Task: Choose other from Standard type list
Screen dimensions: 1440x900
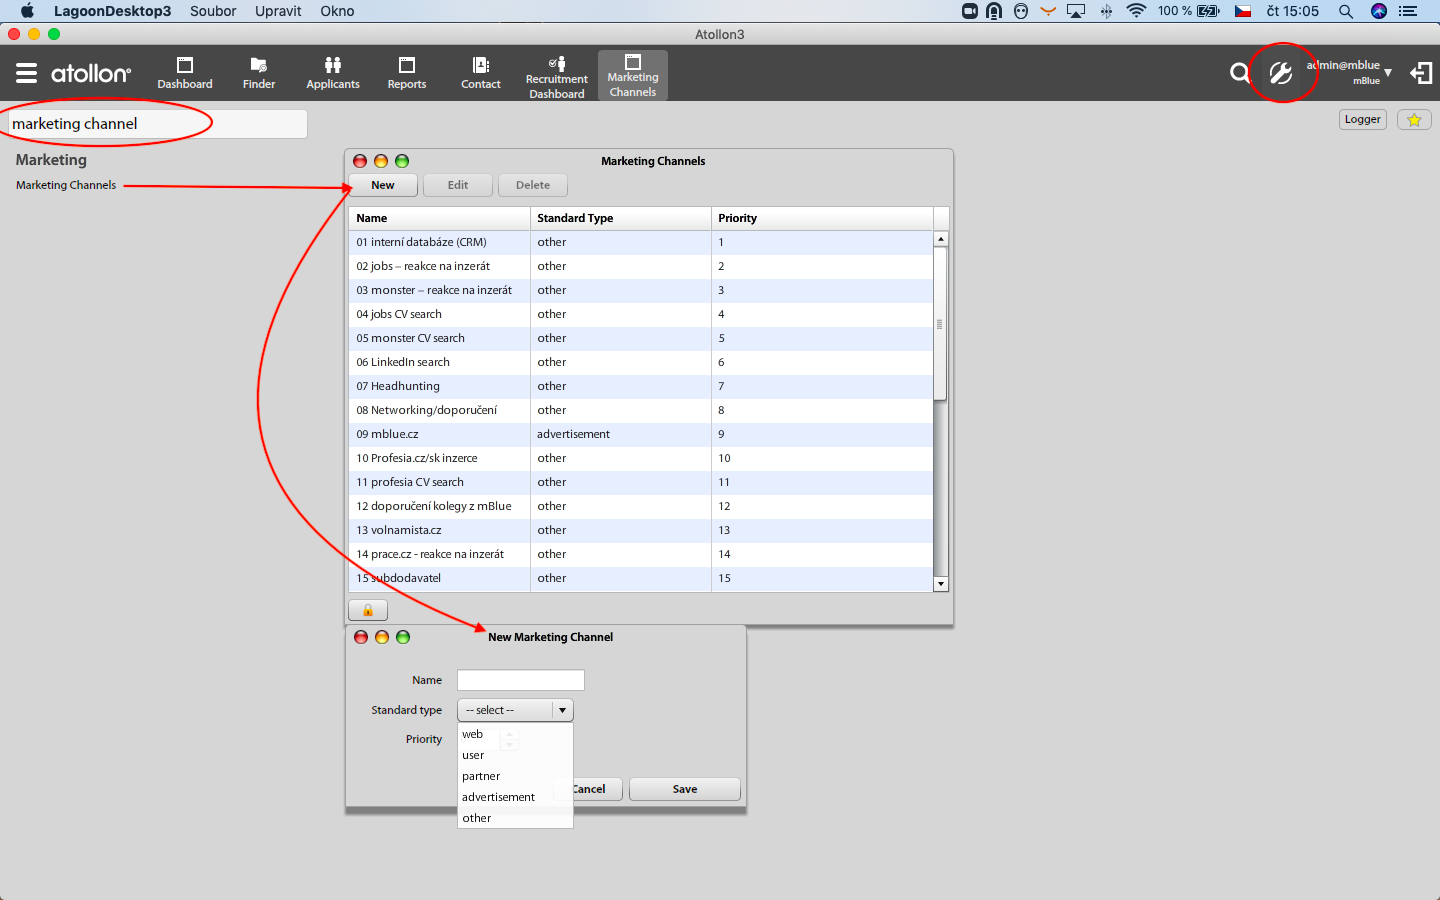Action: point(515,818)
